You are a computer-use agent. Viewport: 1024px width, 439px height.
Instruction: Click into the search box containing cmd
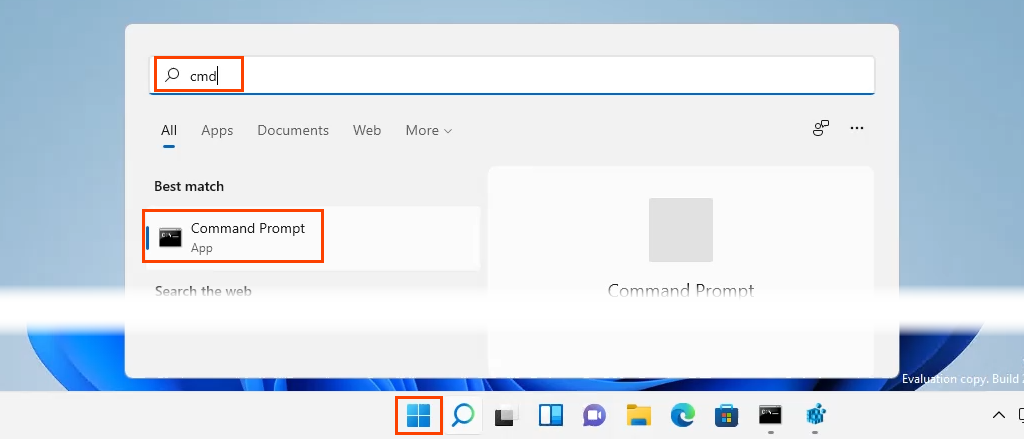coord(512,75)
